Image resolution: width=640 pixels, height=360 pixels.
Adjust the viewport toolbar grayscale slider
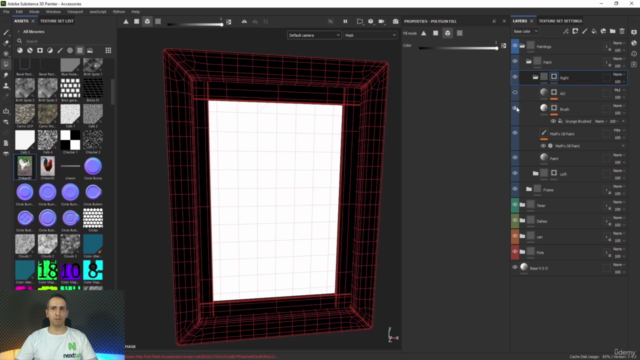pos(195,24)
